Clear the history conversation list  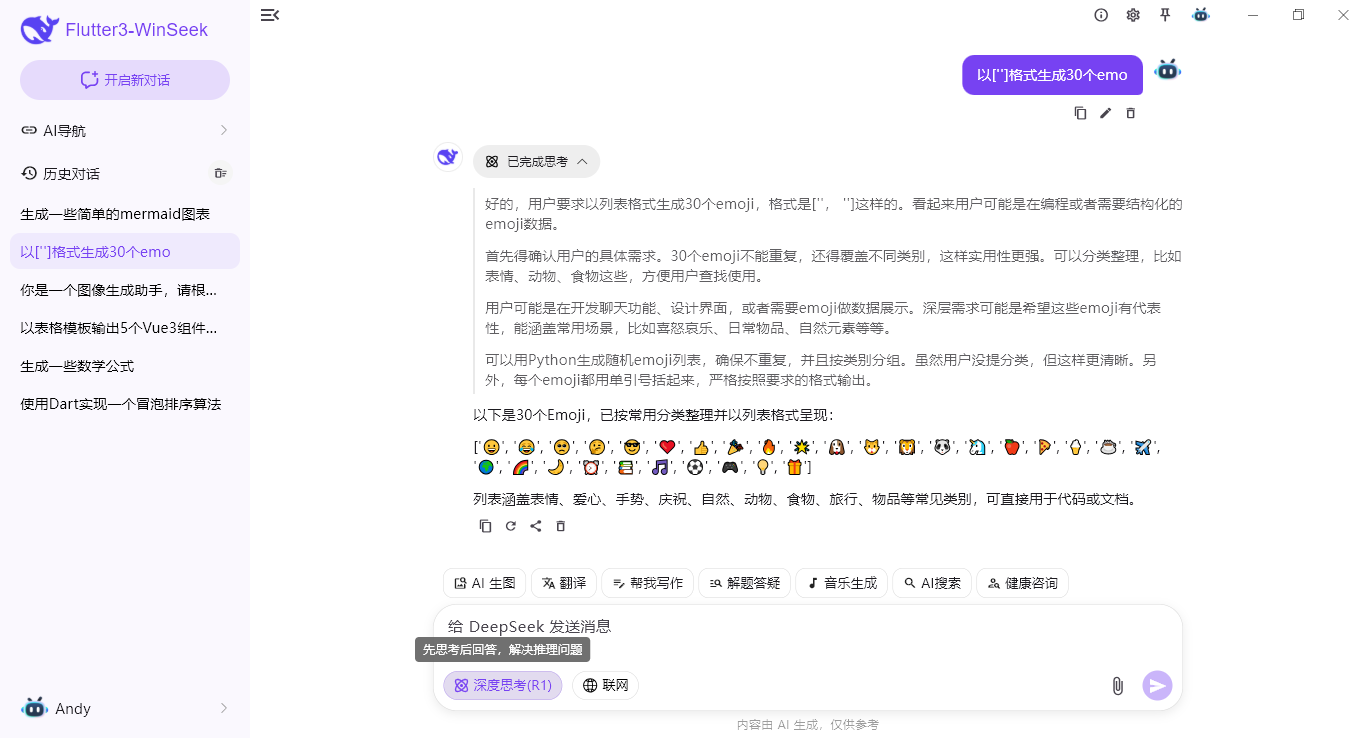[x=220, y=172]
